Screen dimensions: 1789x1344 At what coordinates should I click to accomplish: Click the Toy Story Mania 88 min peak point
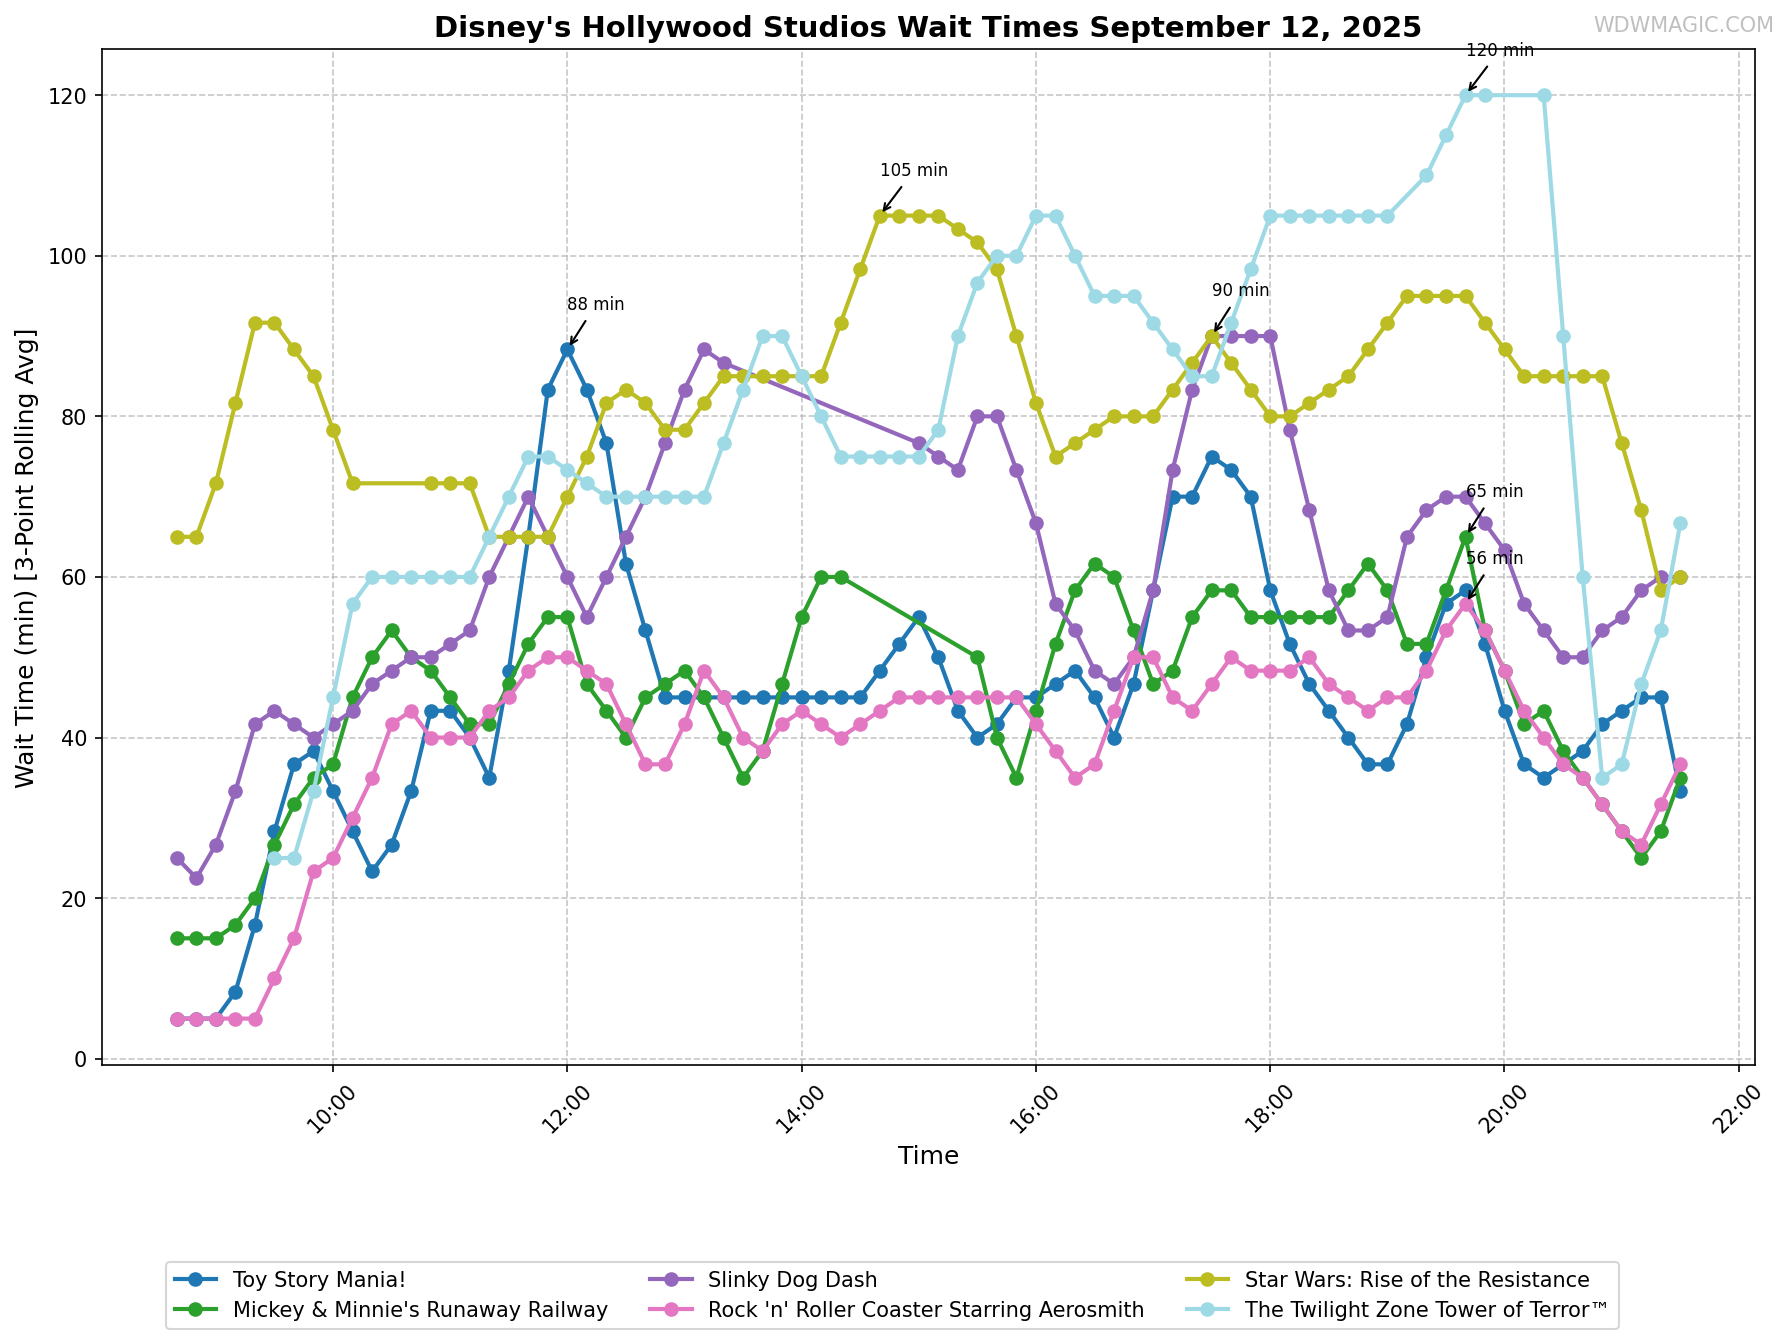pyautogui.click(x=567, y=350)
